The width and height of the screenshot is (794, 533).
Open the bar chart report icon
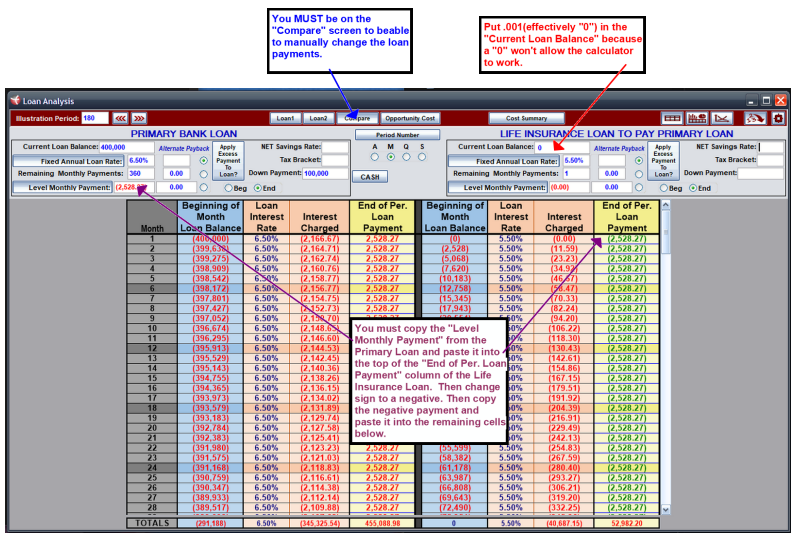pyautogui.click(x=697, y=118)
